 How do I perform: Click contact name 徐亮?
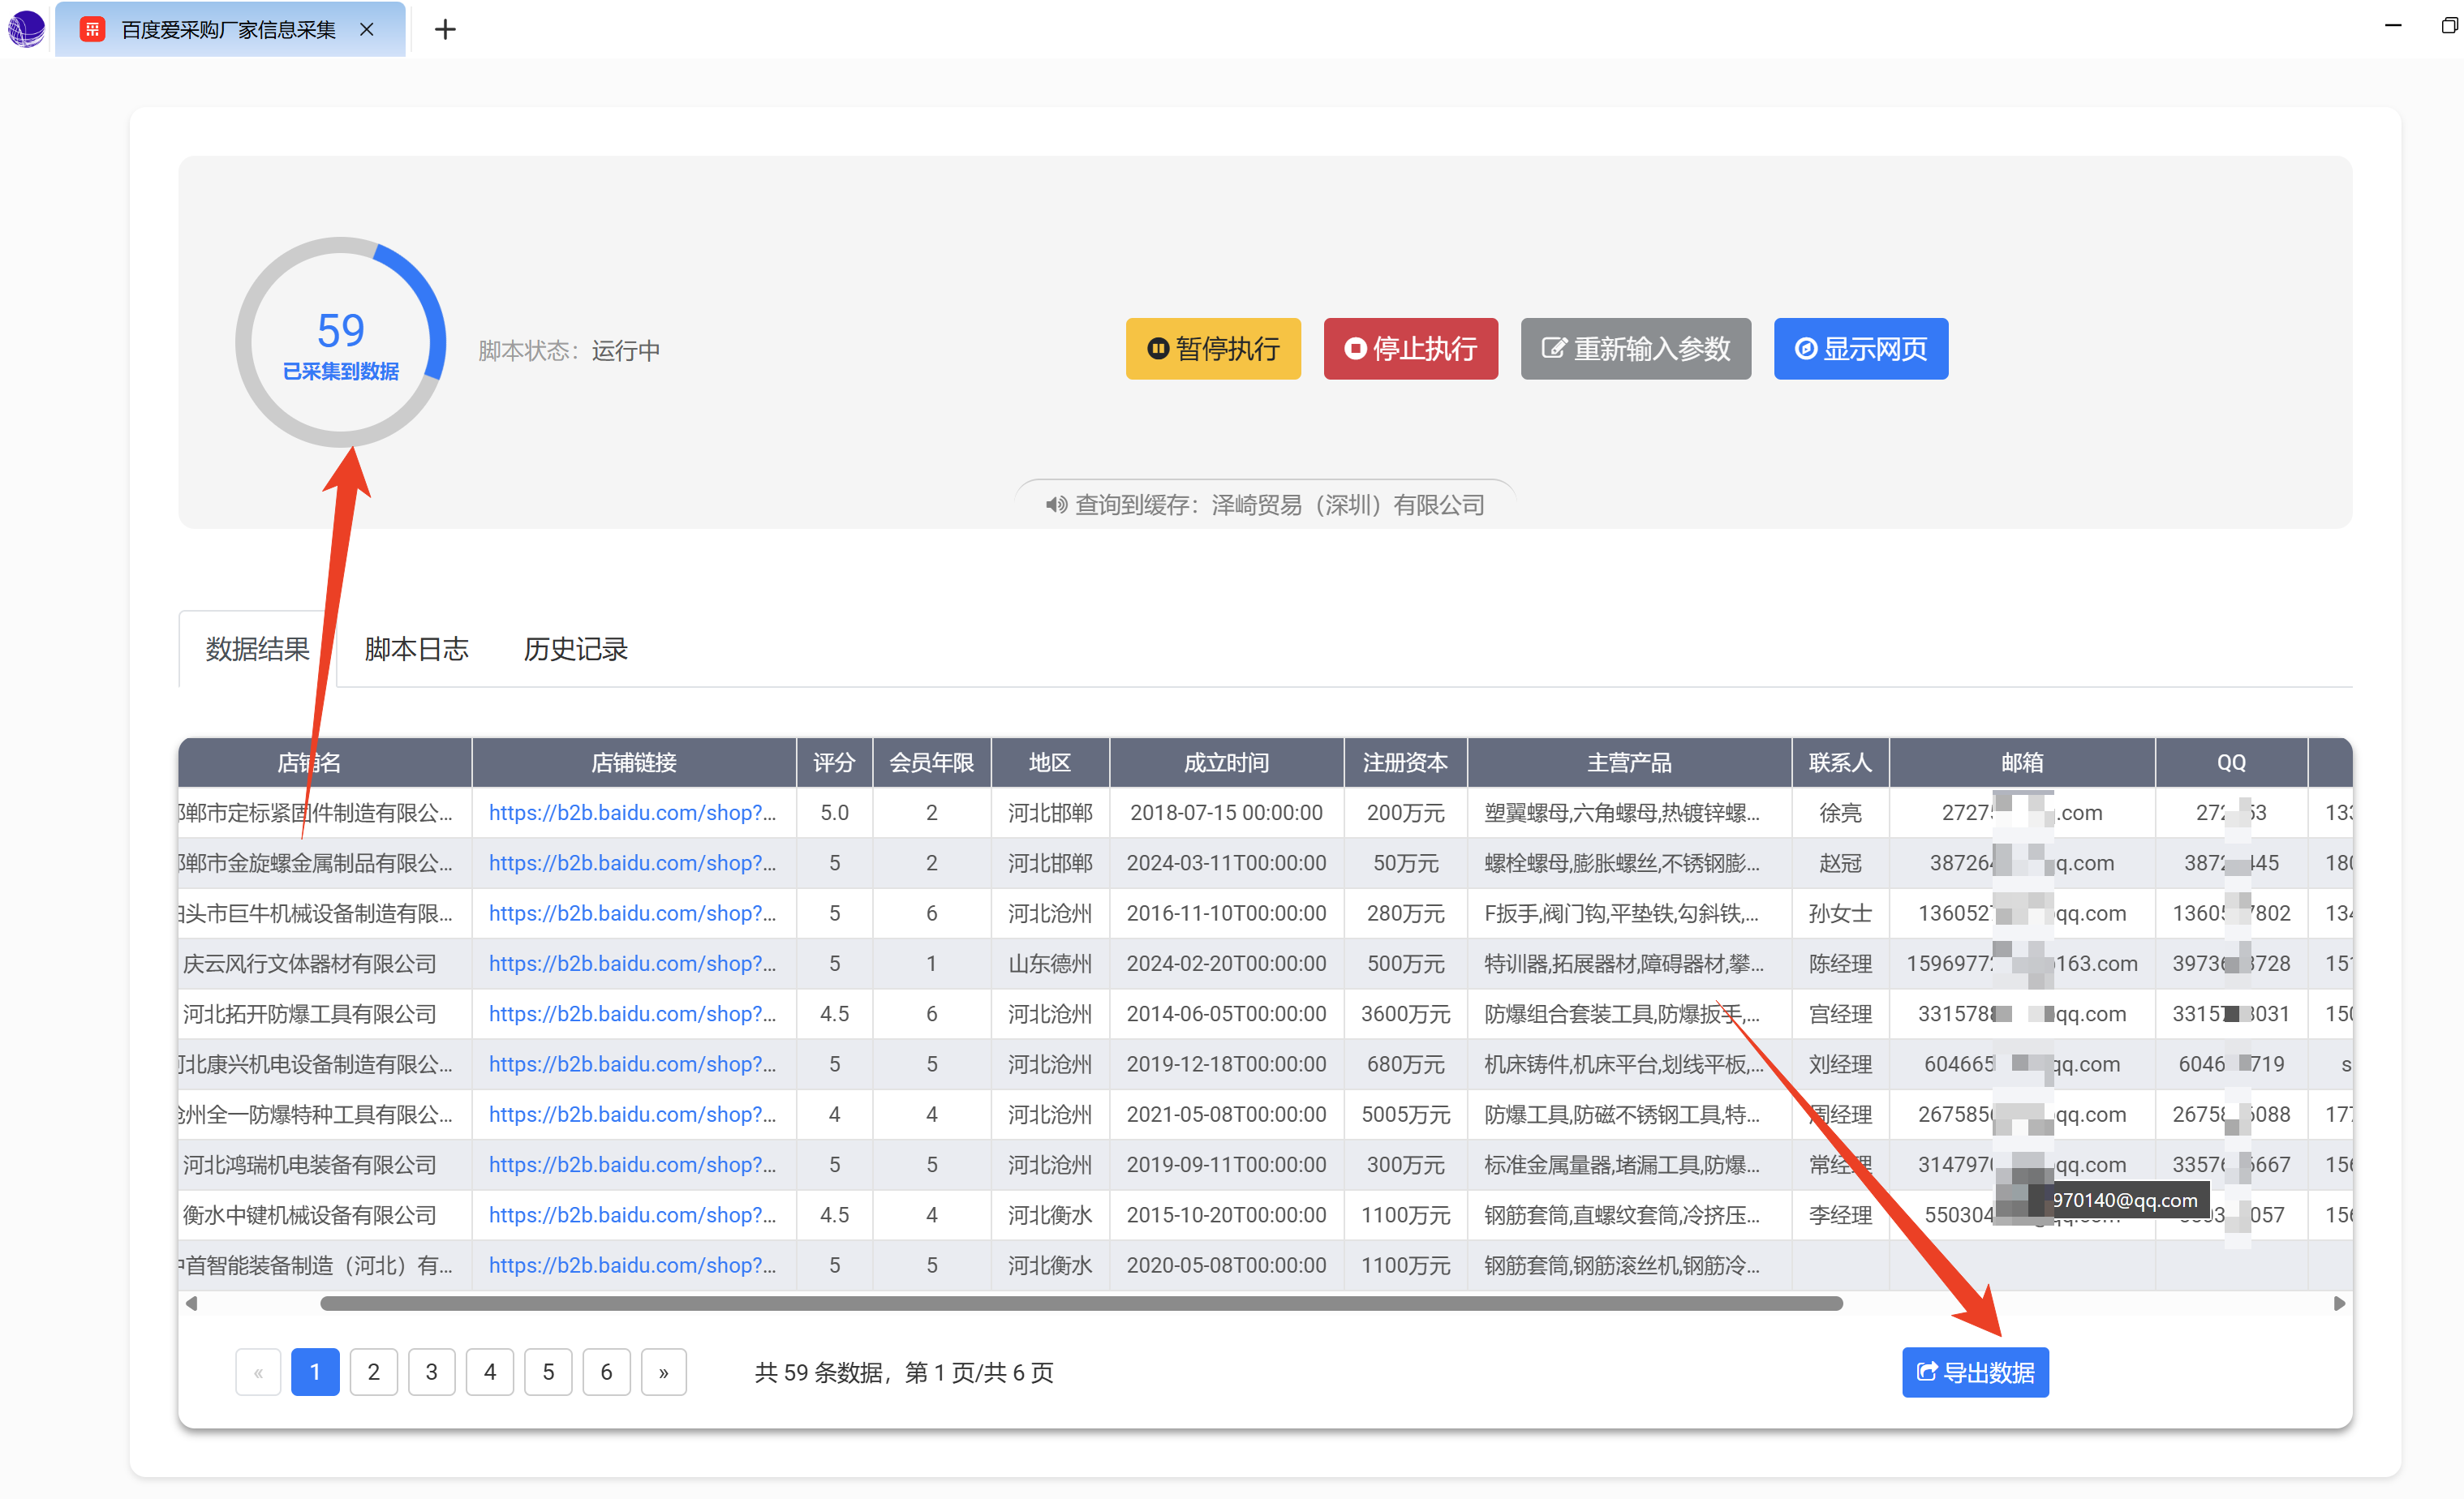point(1840,813)
